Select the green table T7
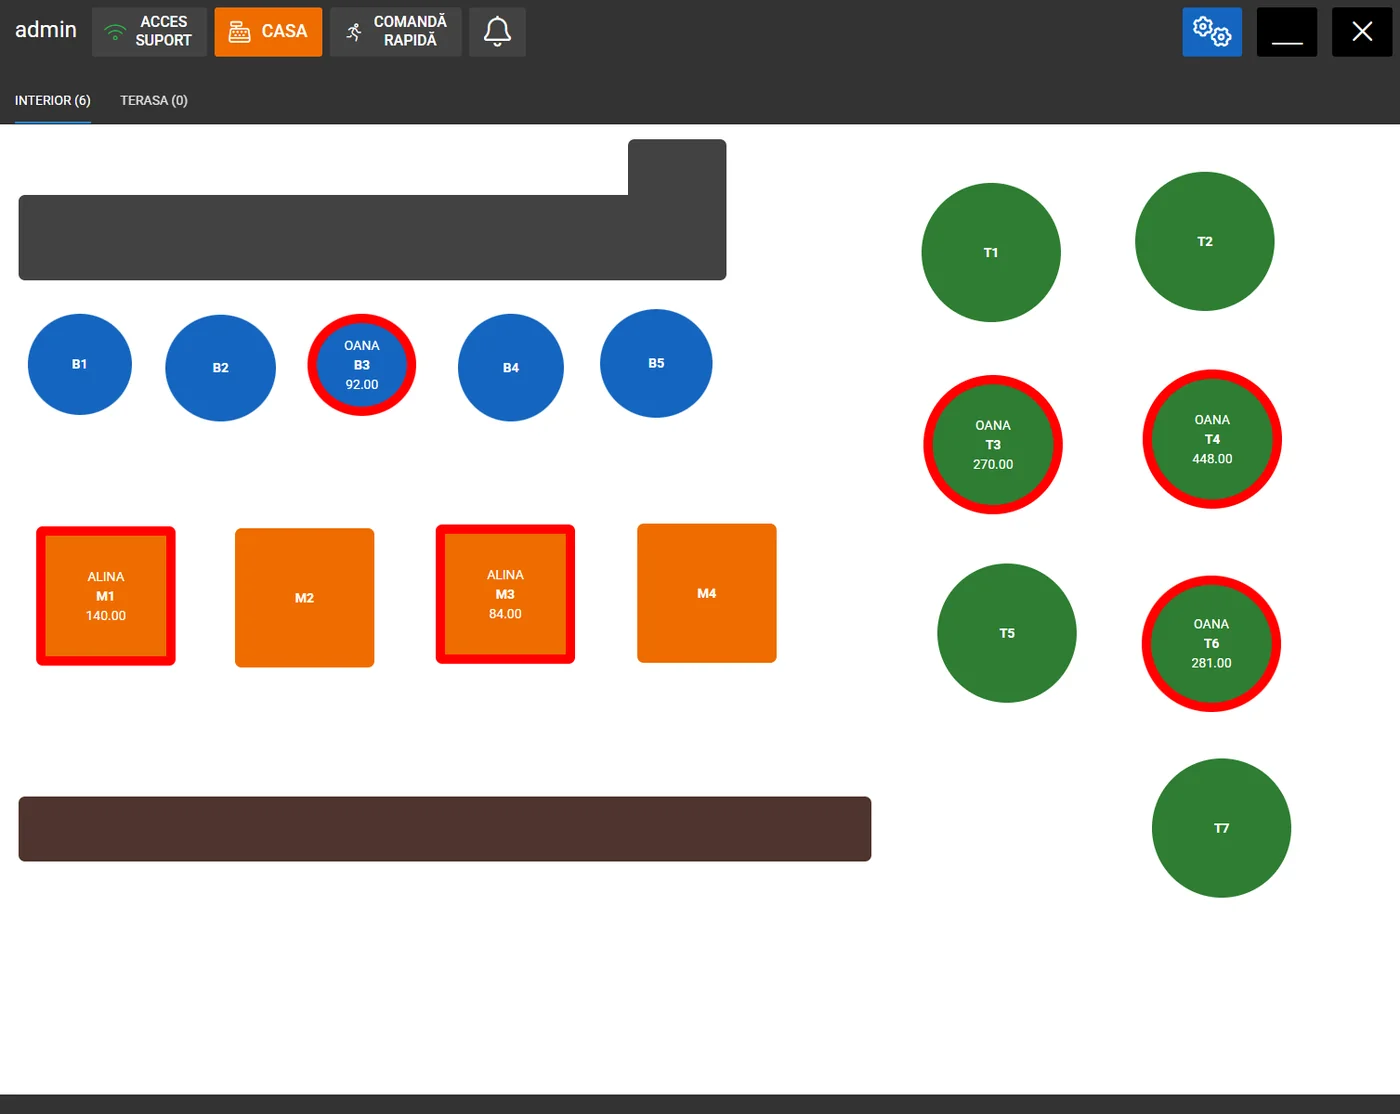The width and height of the screenshot is (1400, 1114). pyautogui.click(x=1221, y=828)
